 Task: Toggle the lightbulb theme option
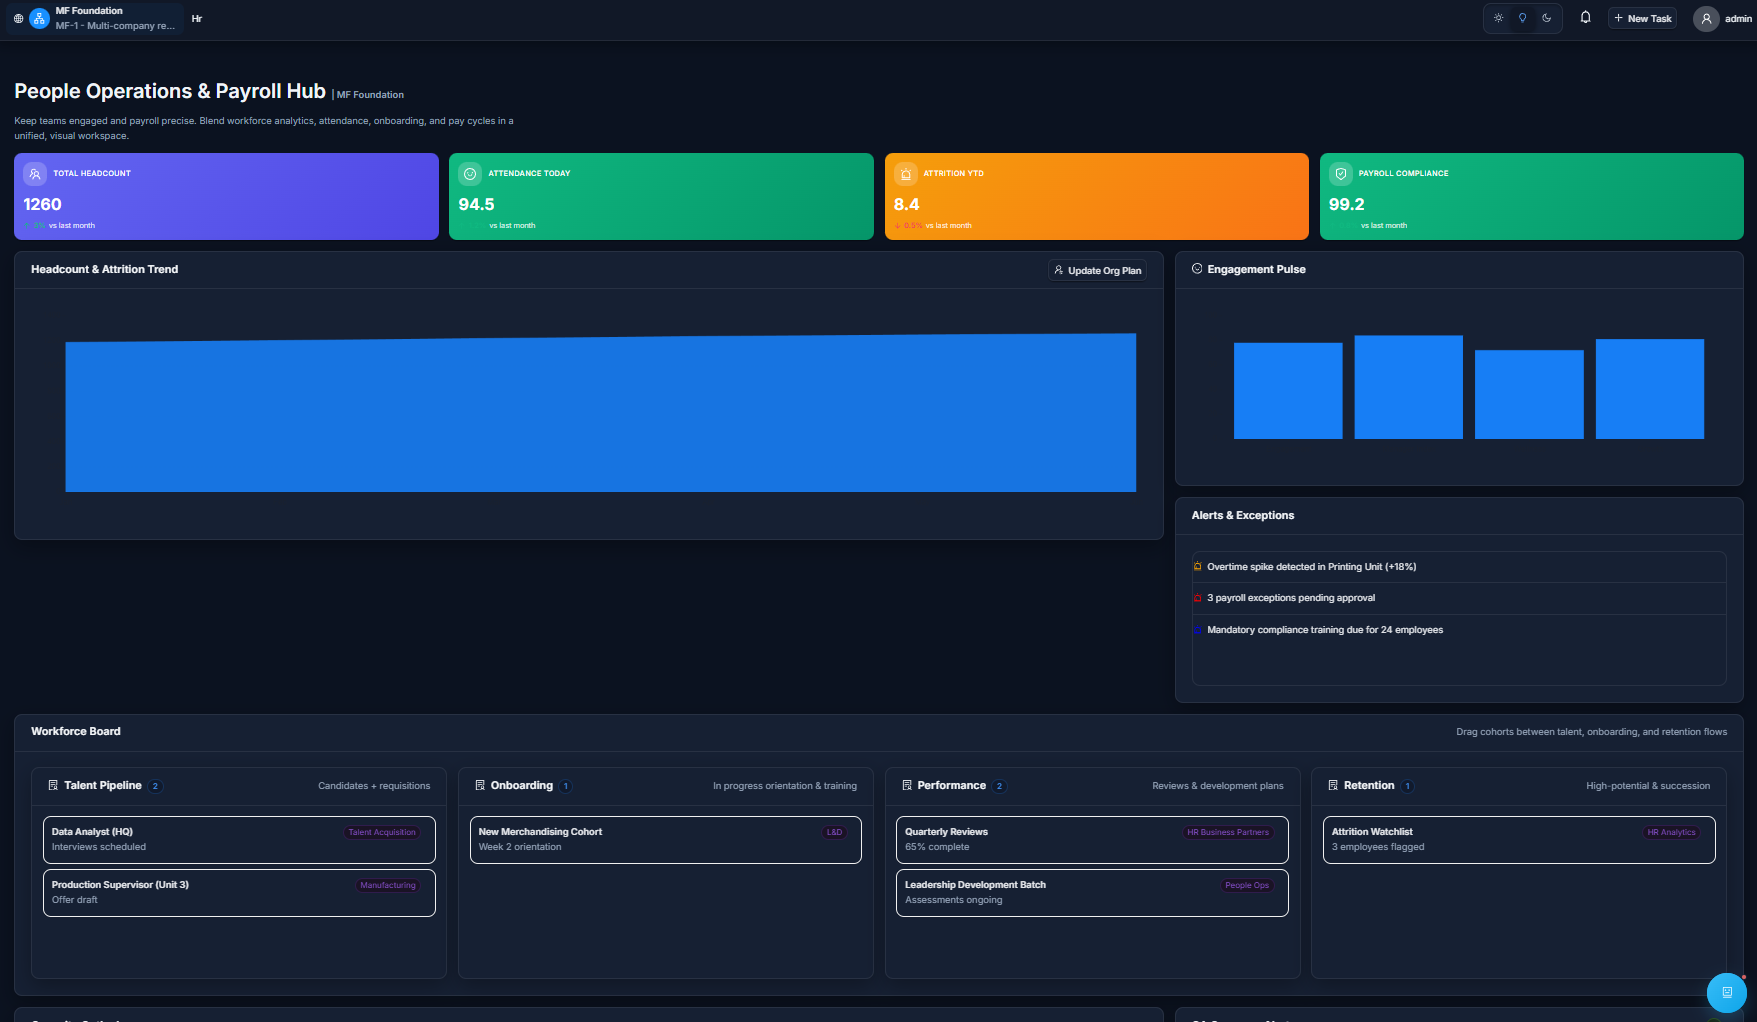coord(1522,18)
